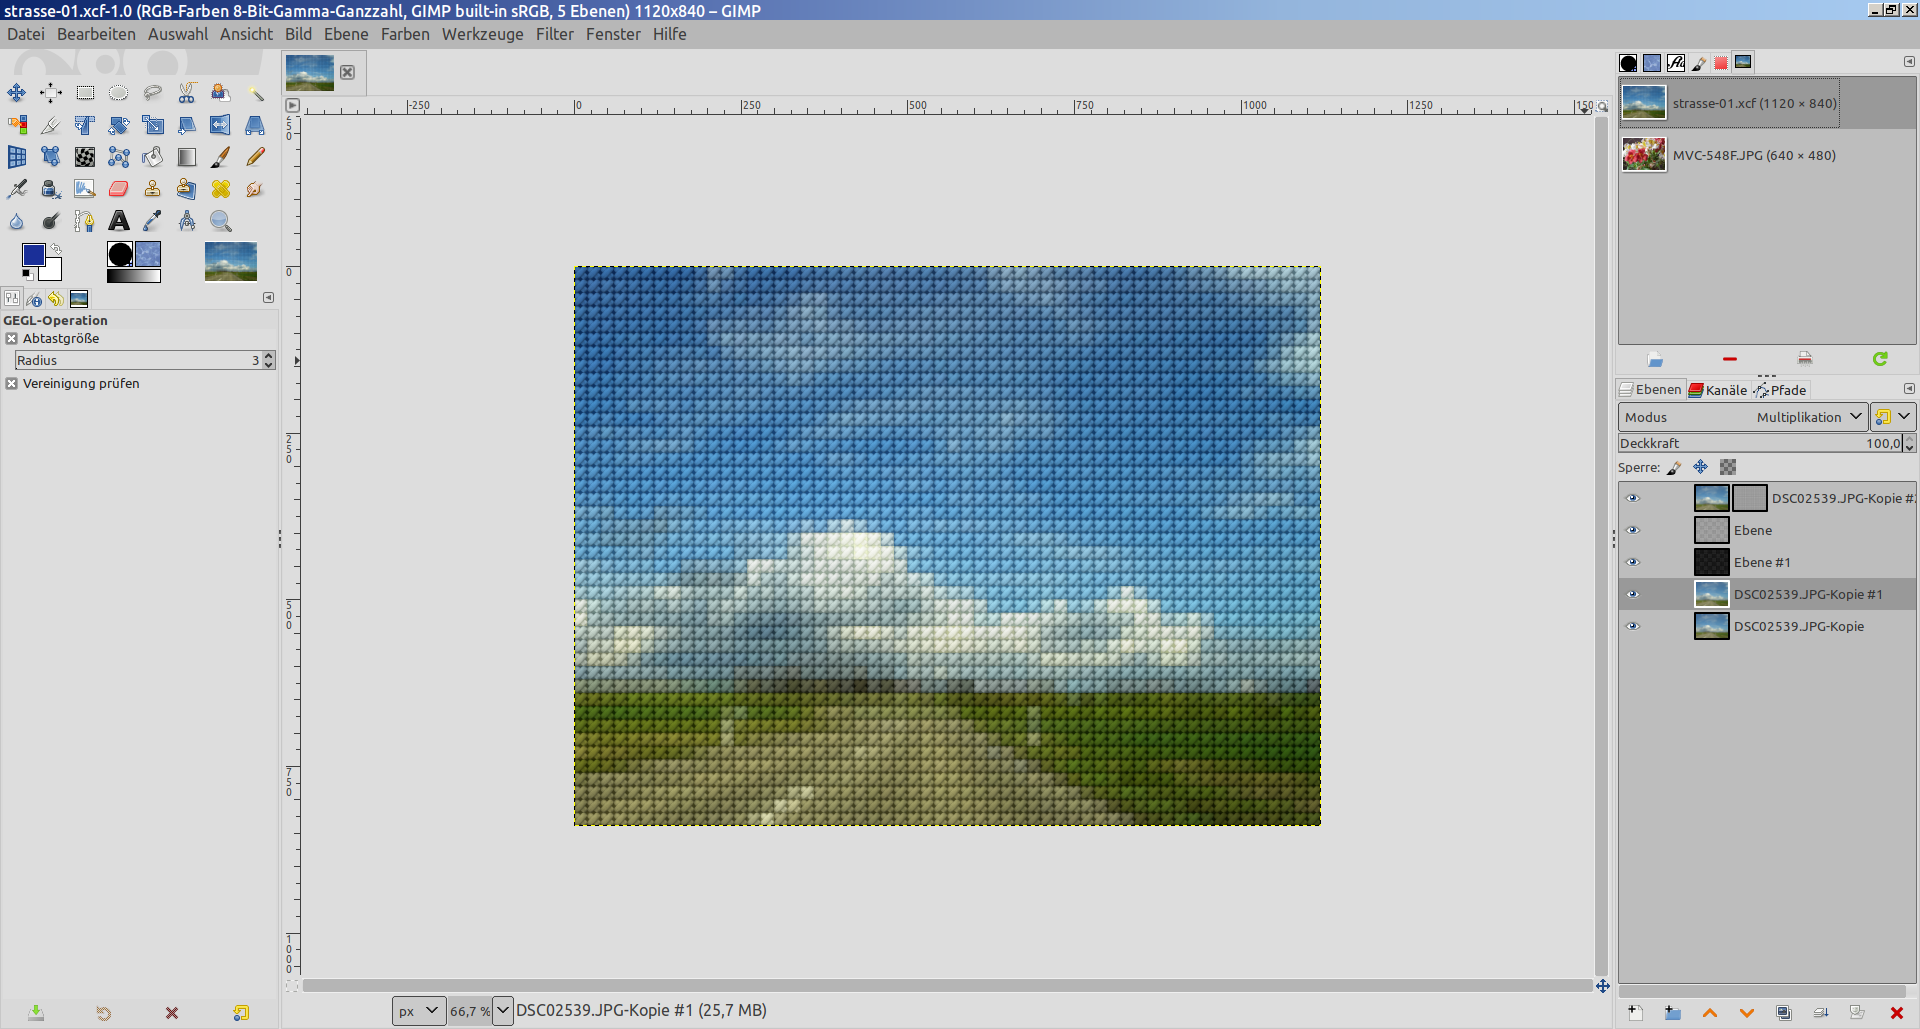Open the Filter menu

coord(555,34)
